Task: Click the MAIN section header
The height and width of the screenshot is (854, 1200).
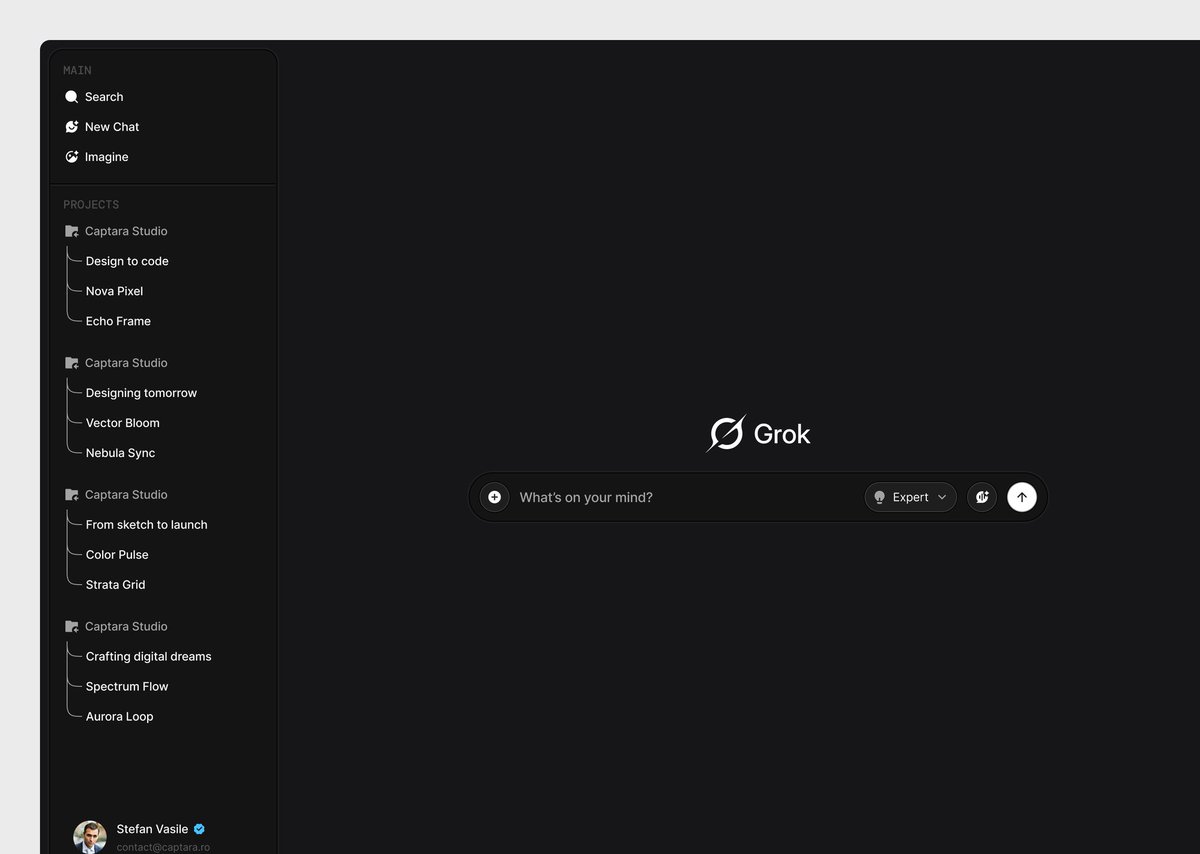Action: coord(77,70)
